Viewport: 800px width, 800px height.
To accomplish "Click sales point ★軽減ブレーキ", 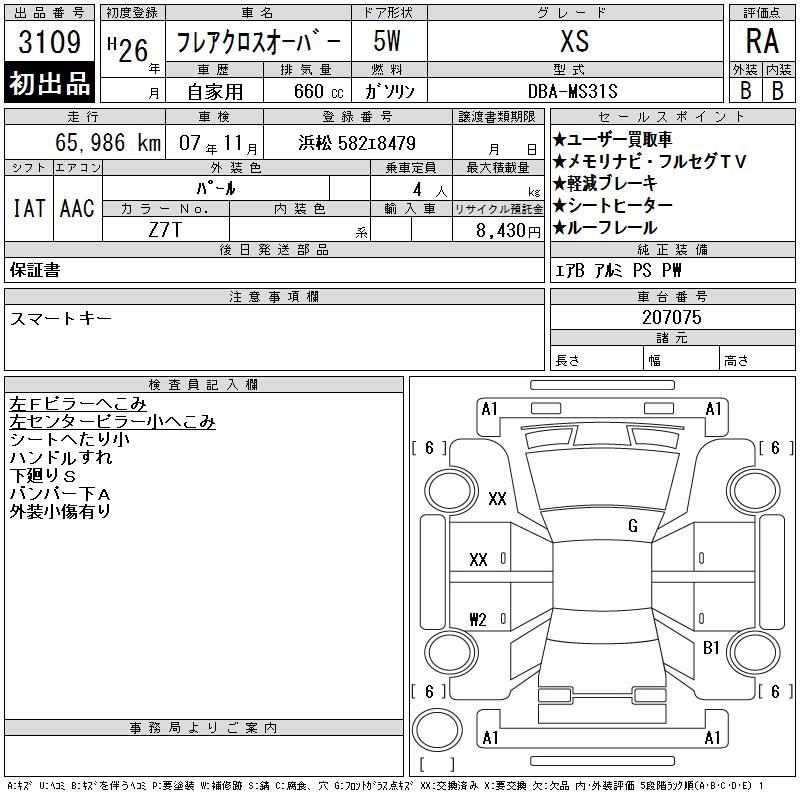I will (x=605, y=184).
